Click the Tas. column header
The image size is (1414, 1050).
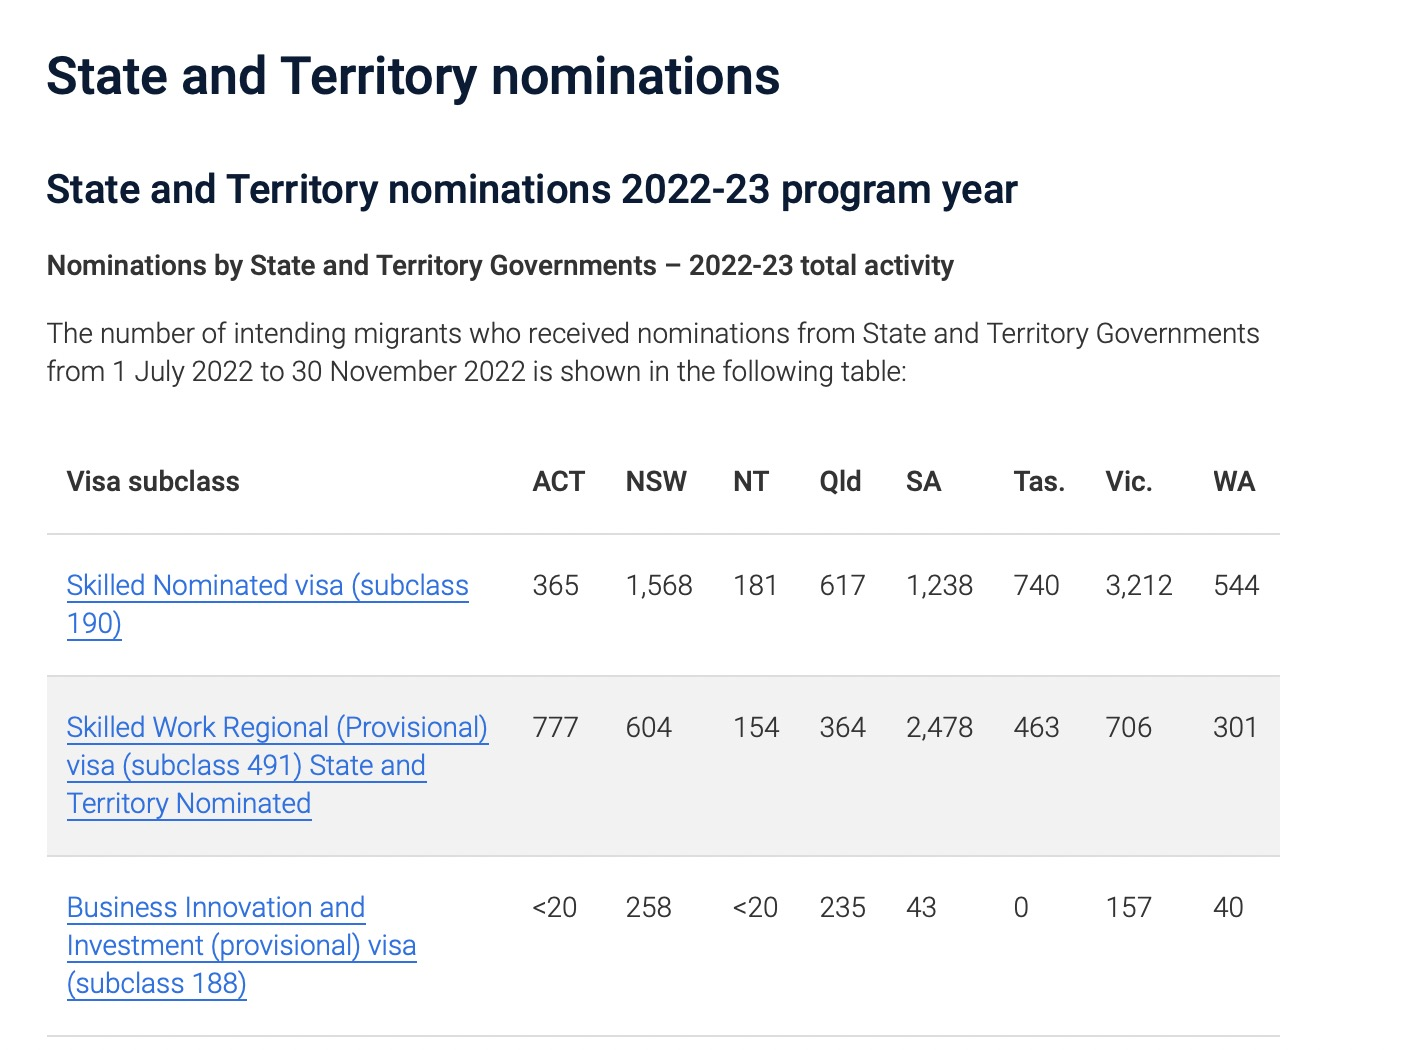tap(1039, 482)
